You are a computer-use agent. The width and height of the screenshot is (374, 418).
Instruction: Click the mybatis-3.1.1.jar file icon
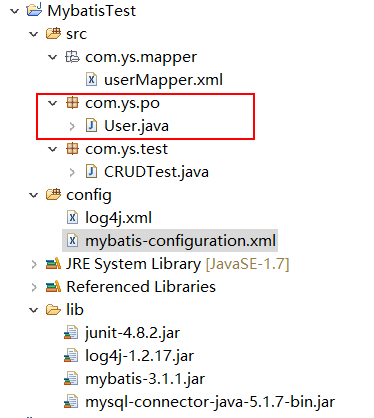click(x=71, y=379)
